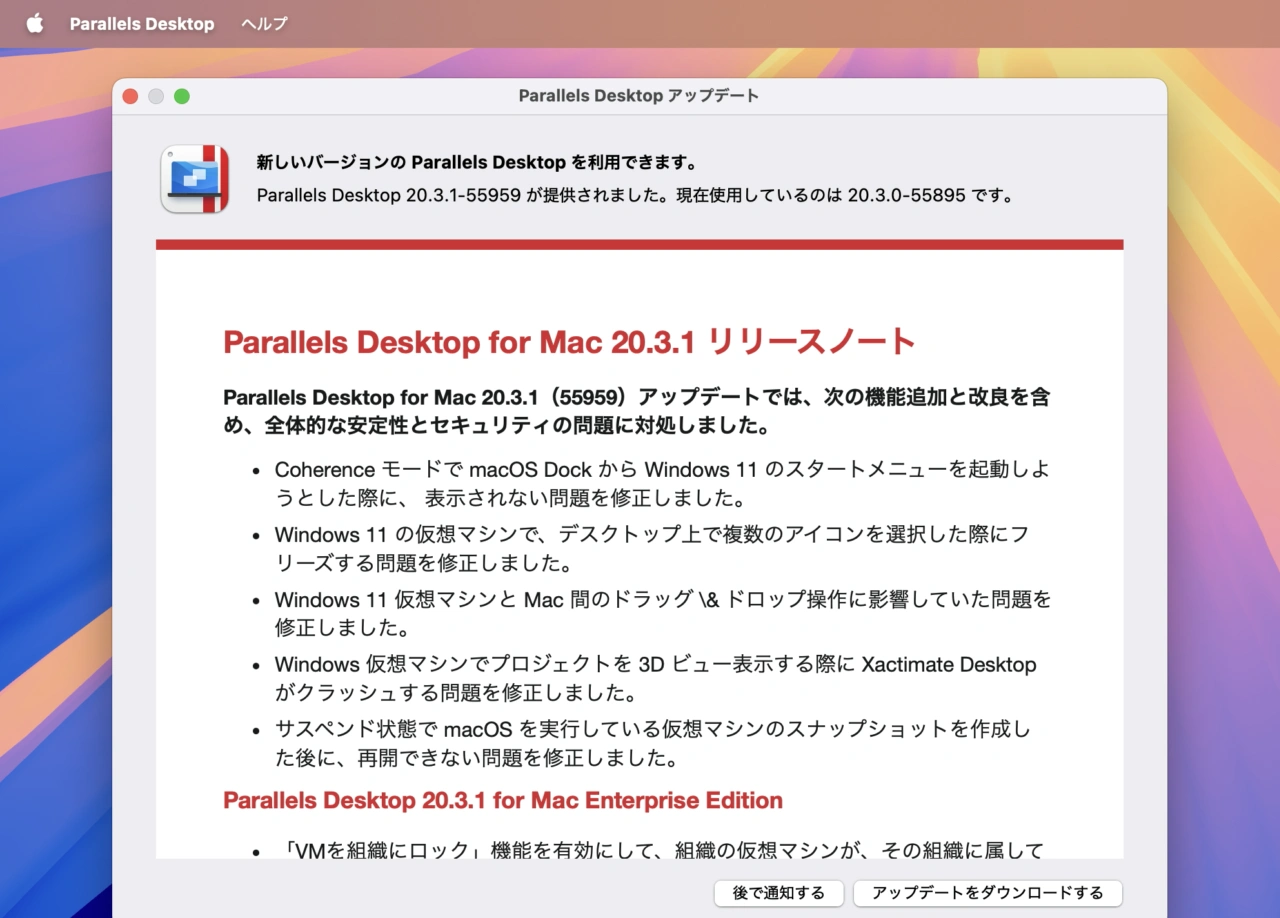Open the Apple menu
This screenshot has width=1280, height=918.
click(35, 24)
